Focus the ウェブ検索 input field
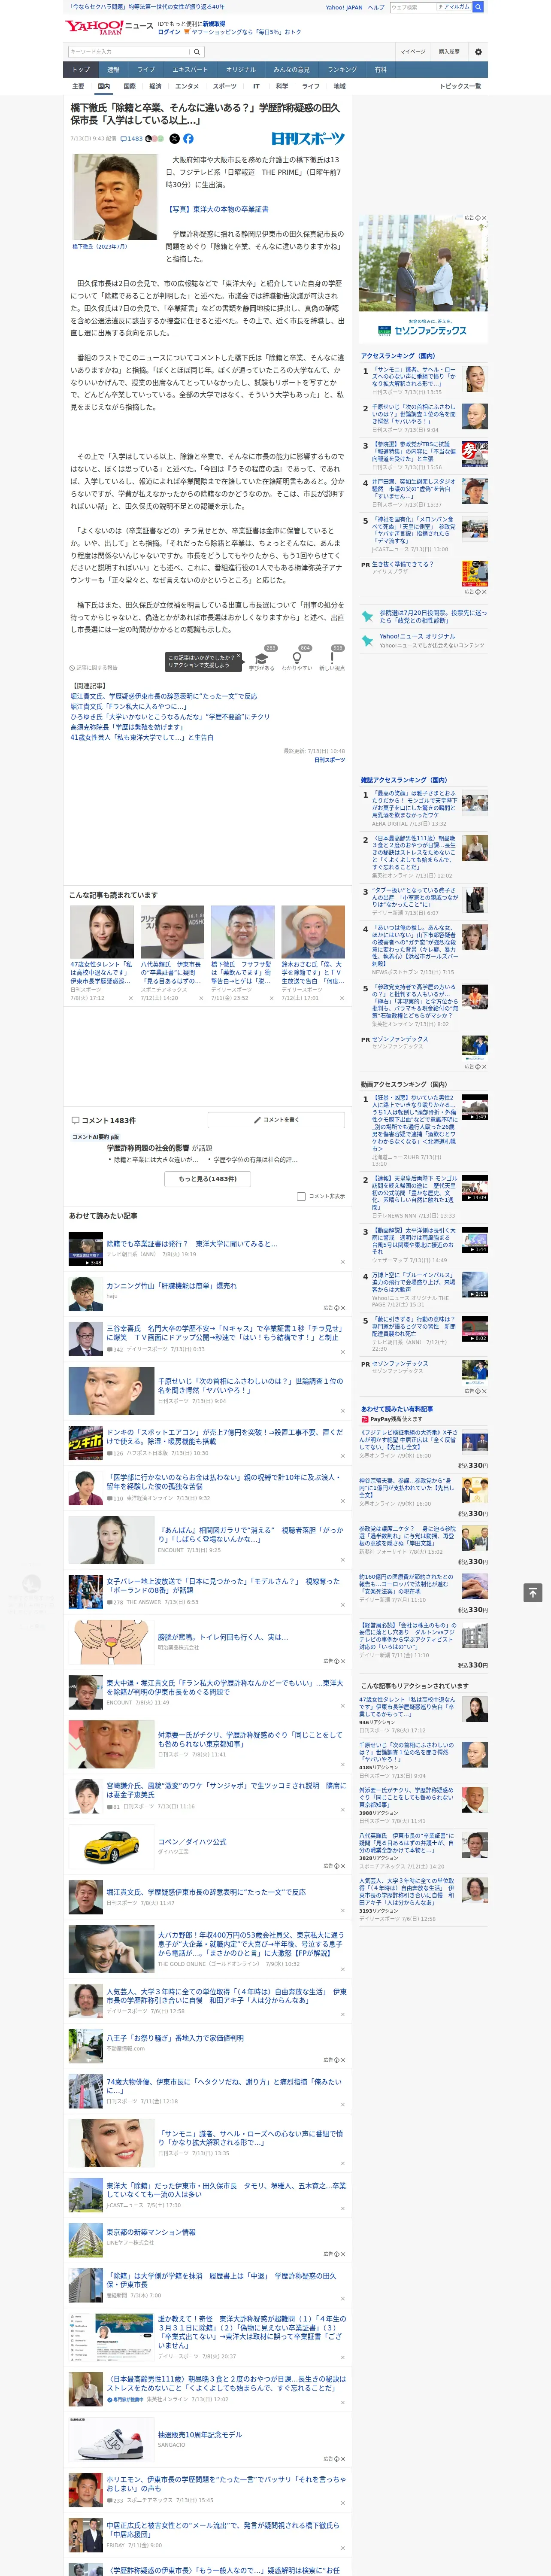The image size is (551, 2576). point(413,7)
